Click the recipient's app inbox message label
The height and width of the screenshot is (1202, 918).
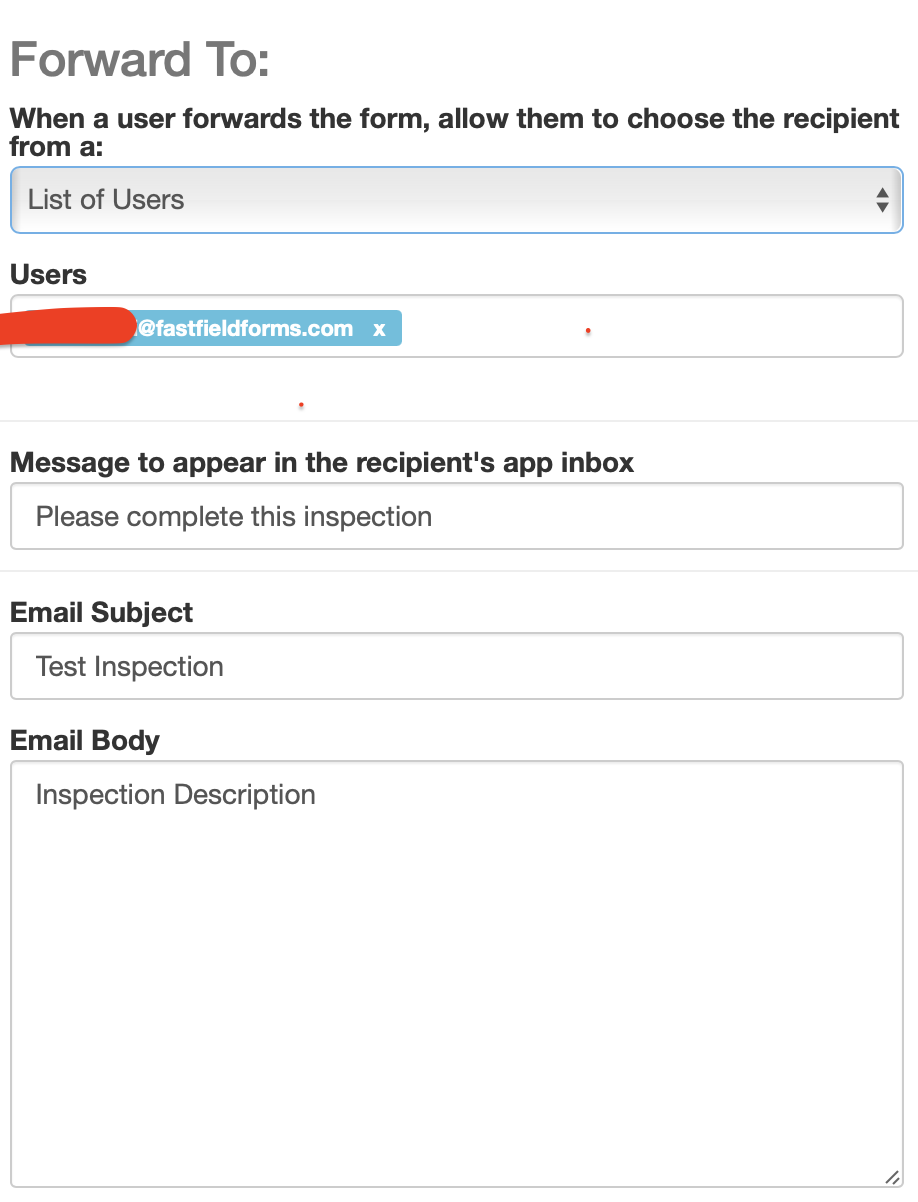point(322,463)
